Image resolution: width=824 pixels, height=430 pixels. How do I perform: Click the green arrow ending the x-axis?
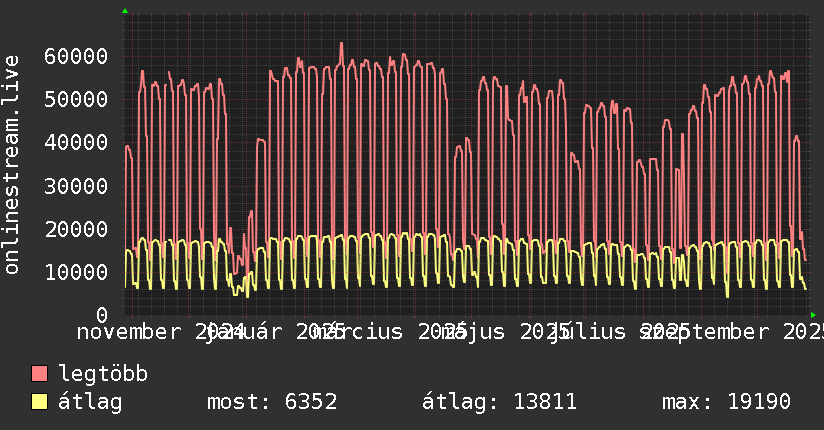[x=813, y=314]
